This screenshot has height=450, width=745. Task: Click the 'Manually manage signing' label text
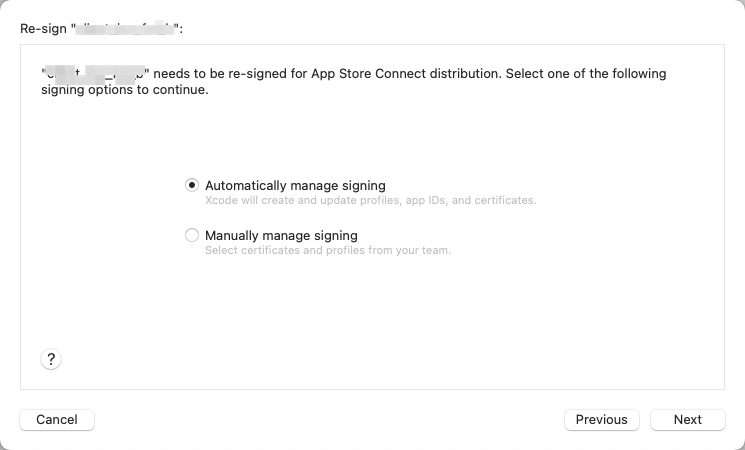[x=281, y=235]
